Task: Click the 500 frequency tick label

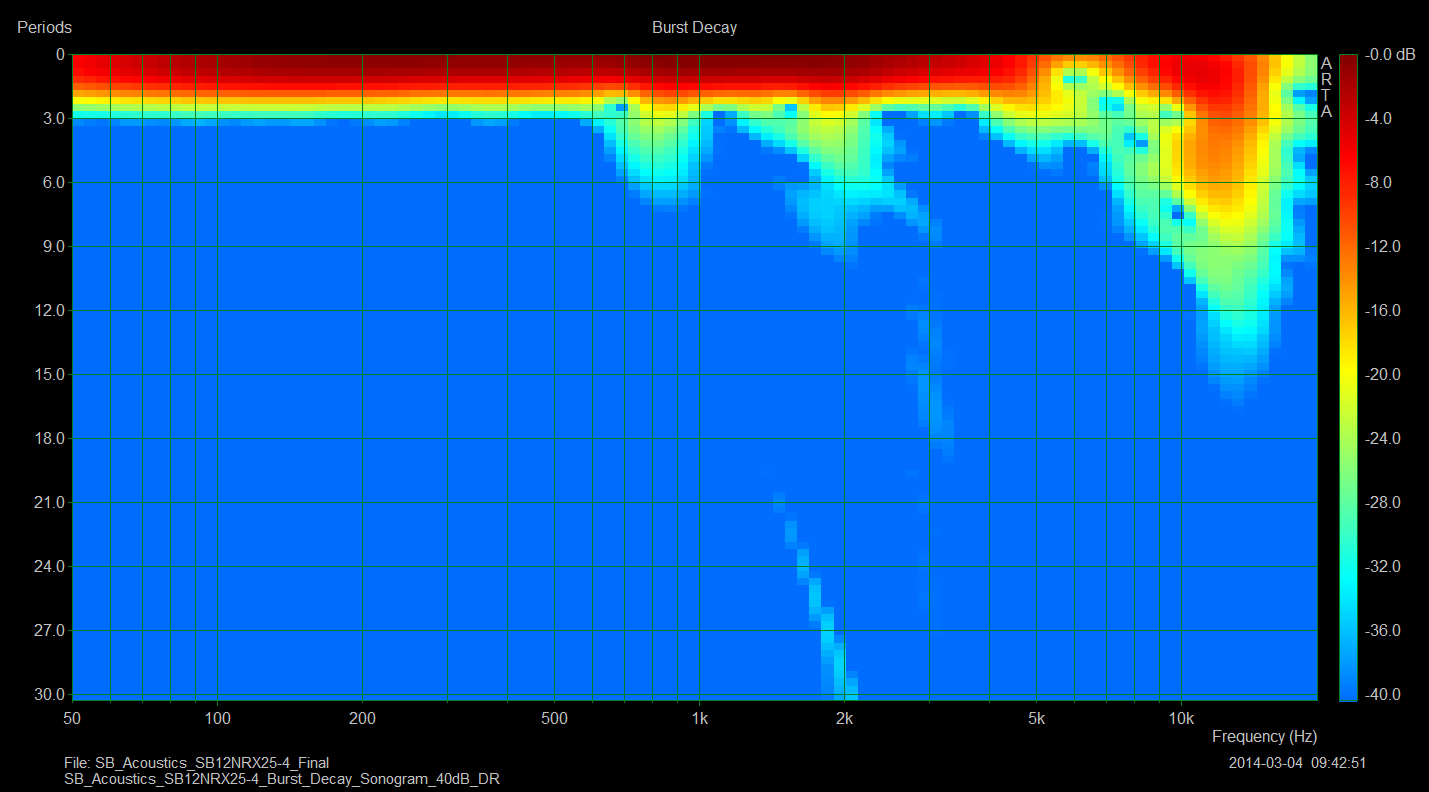Action: [554, 718]
